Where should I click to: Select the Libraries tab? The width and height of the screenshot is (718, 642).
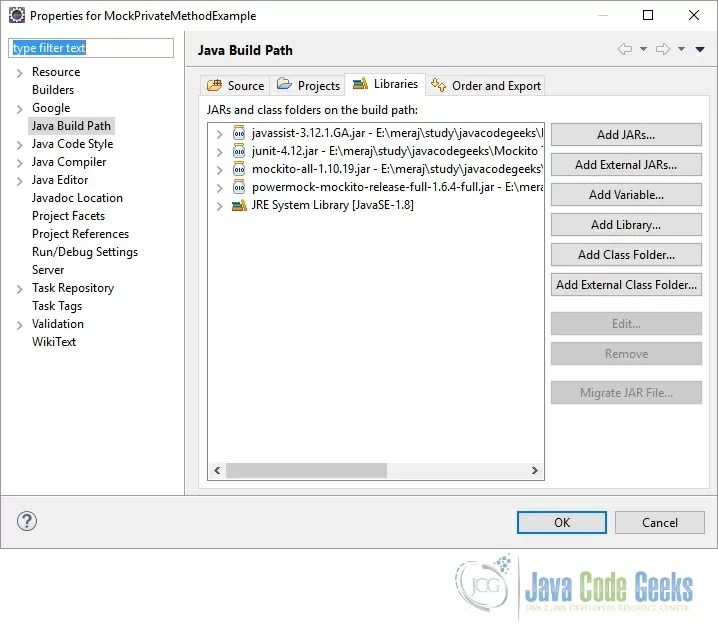[385, 84]
